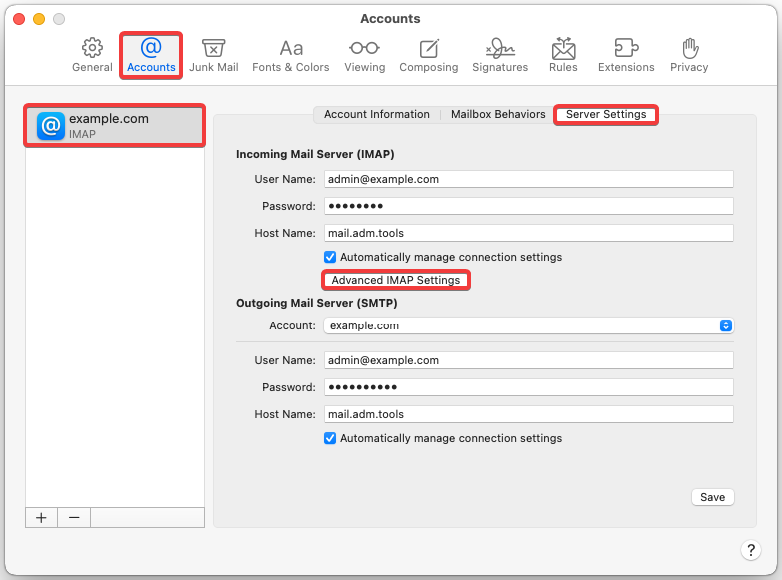Open the Composing preferences pane
782x580 pixels.
click(428, 55)
